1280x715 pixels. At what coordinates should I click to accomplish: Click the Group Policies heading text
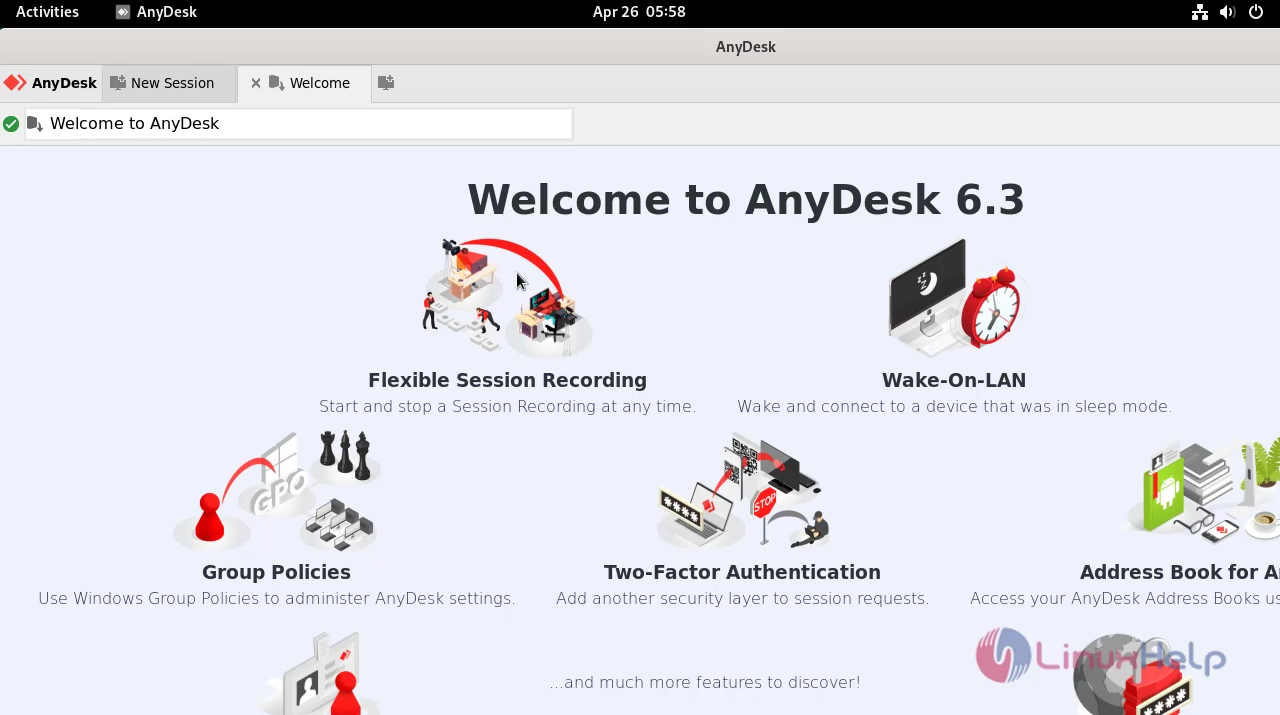click(x=276, y=572)
